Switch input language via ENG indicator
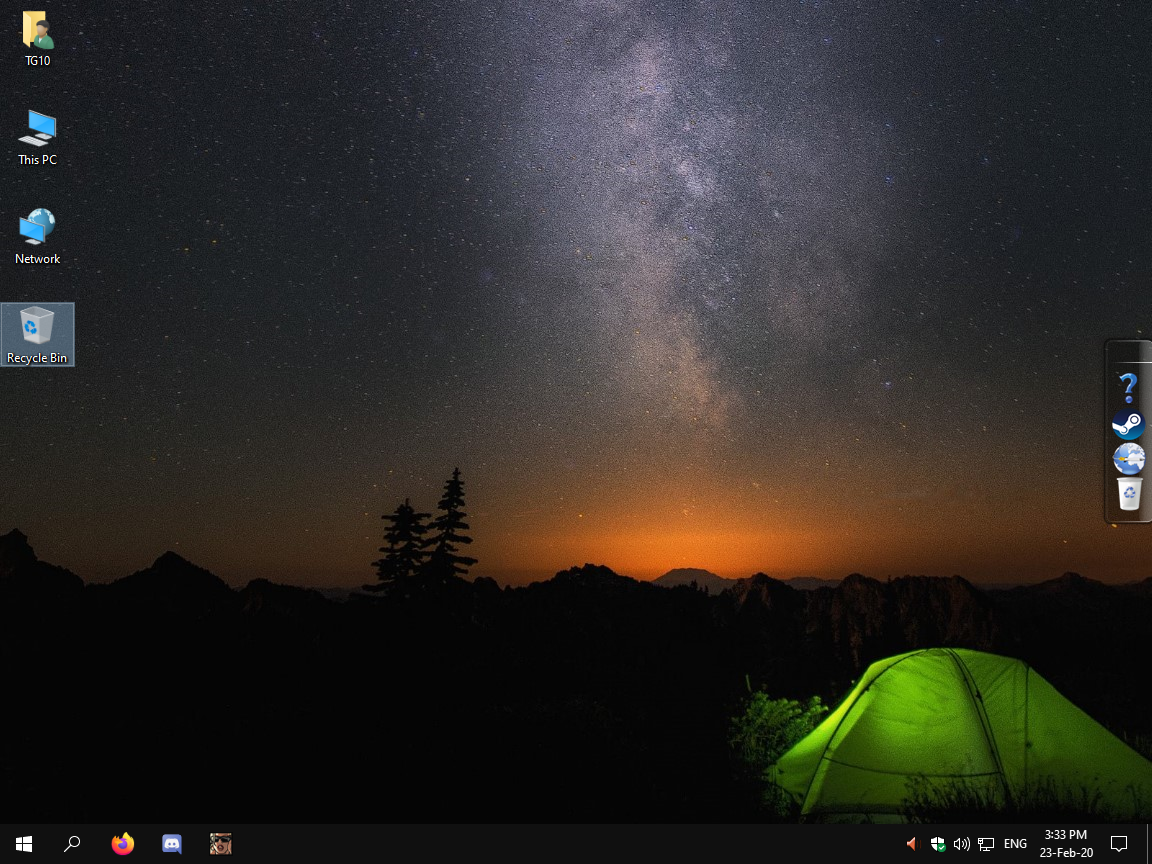 click(x=1015, y=843)
